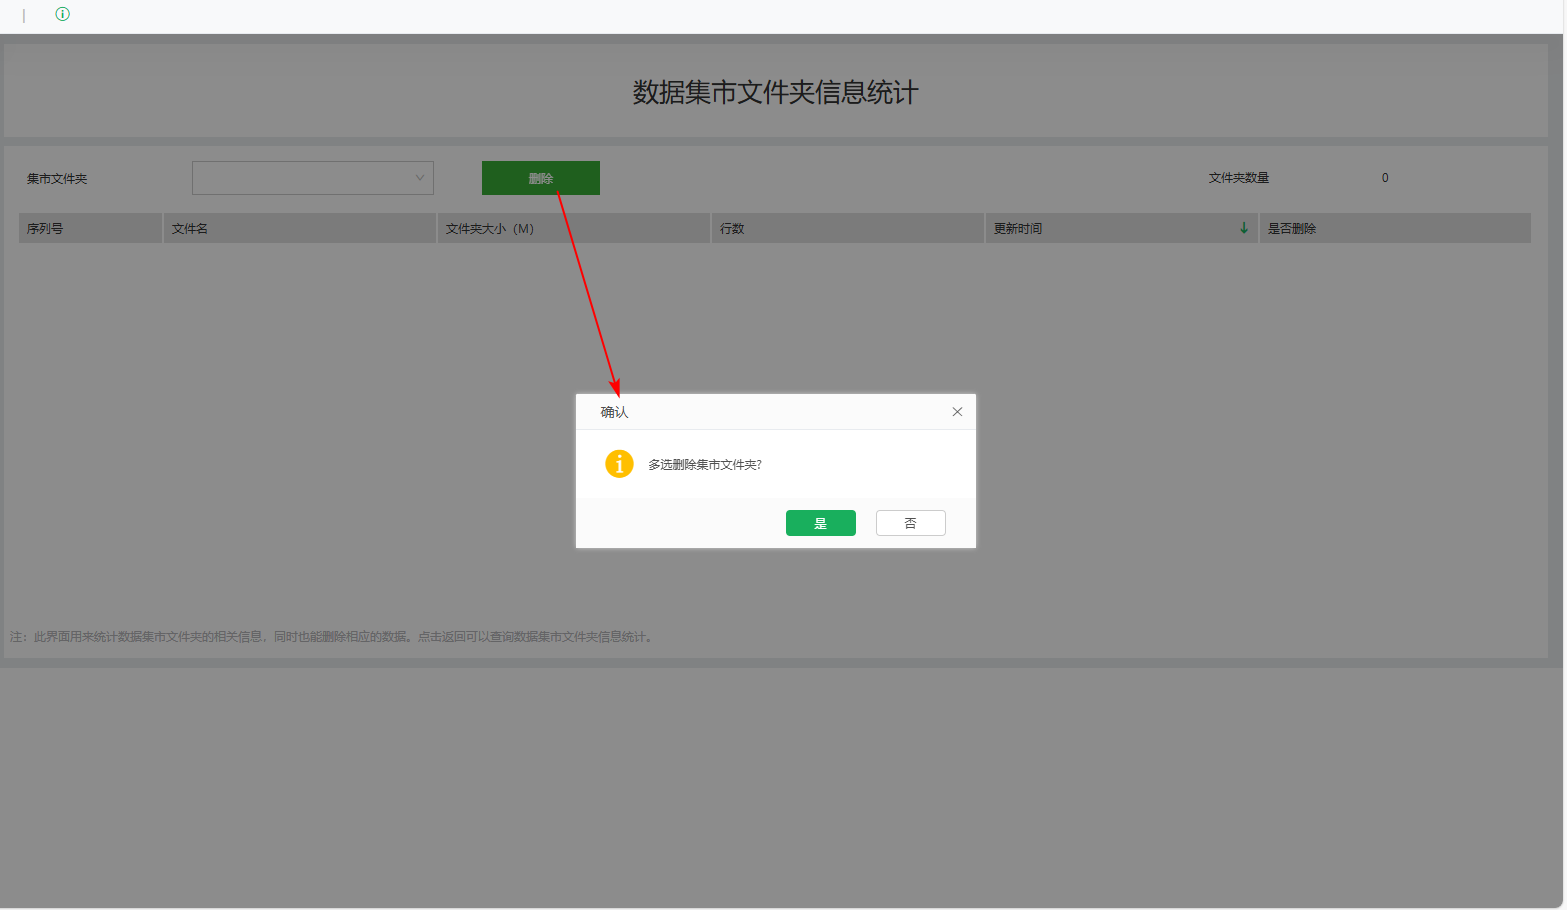This screenshot has width=1567, height=910.
Task: Click inside the 集市文件夹 combo box field
Action: (313, 178)
